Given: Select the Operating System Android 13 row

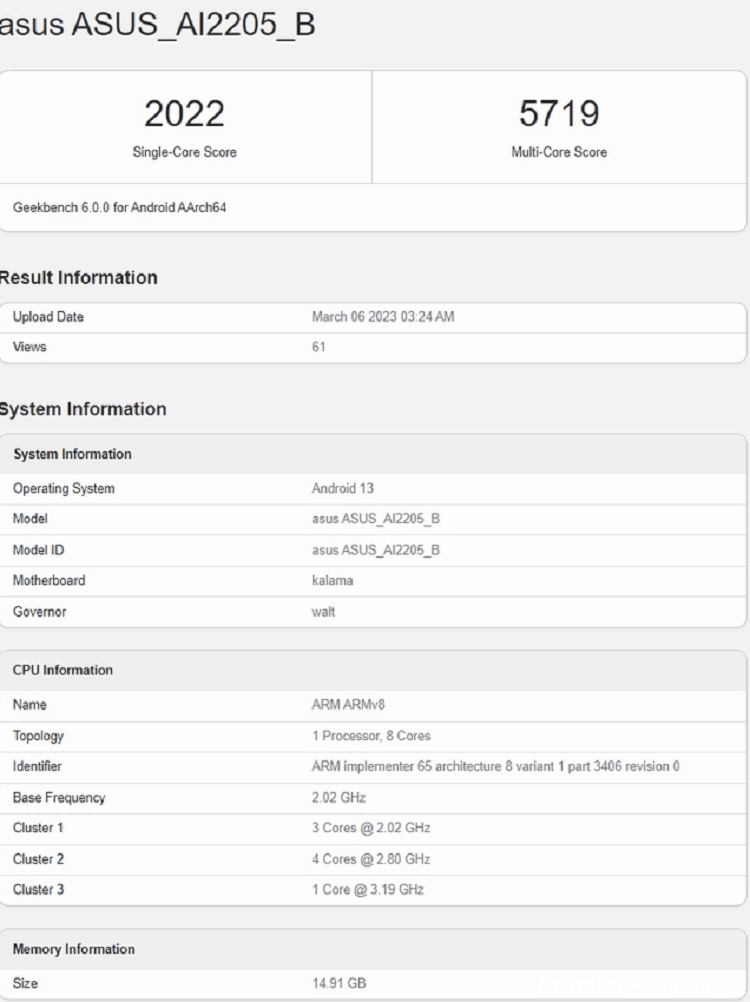Looking at the screenshot, I should point(373,488).
